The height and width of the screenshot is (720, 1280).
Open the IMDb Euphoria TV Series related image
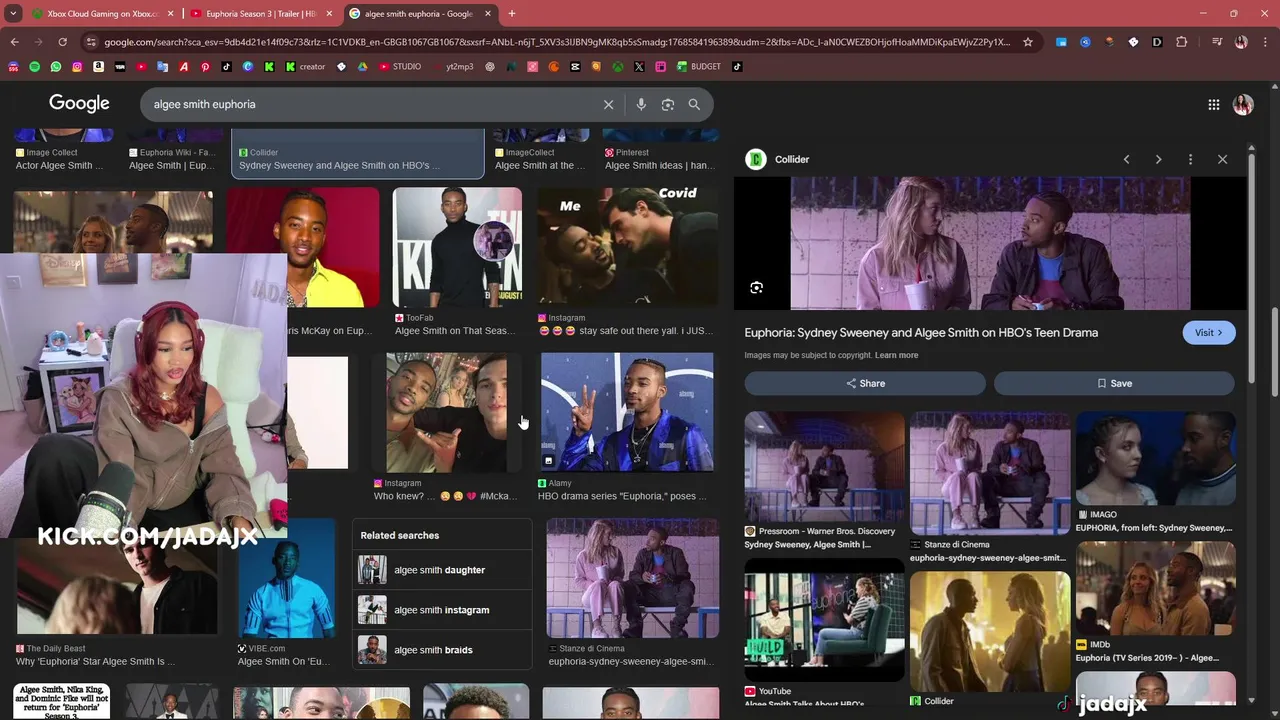click(x=1155, y=588)
